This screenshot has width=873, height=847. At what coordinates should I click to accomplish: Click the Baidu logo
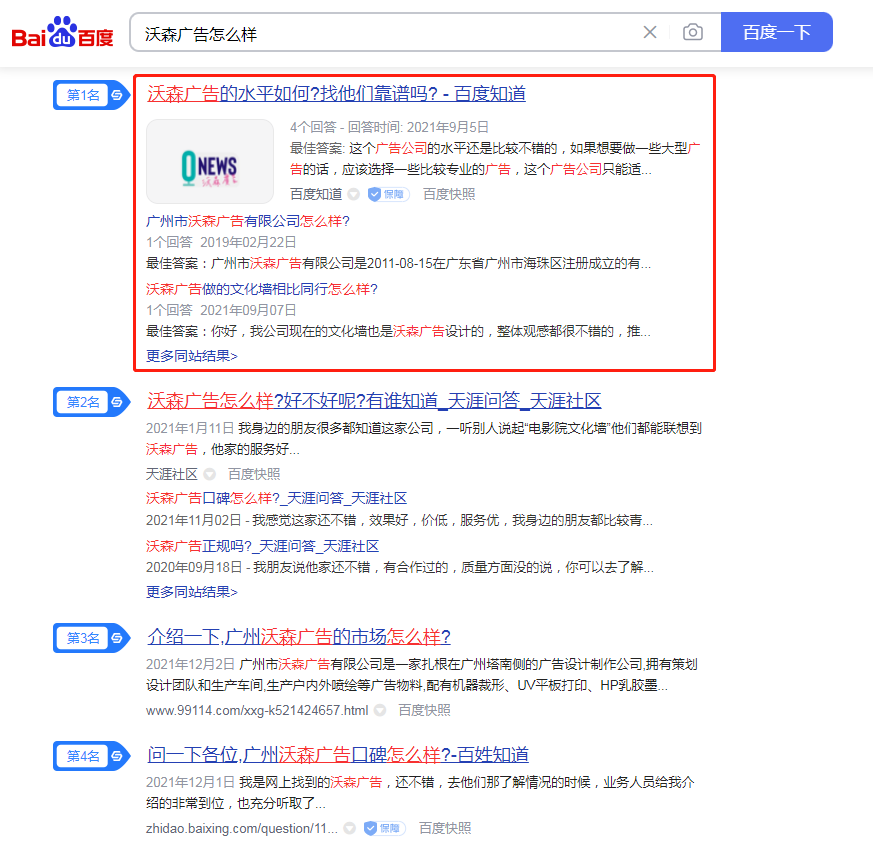click(x=62, y=33)
